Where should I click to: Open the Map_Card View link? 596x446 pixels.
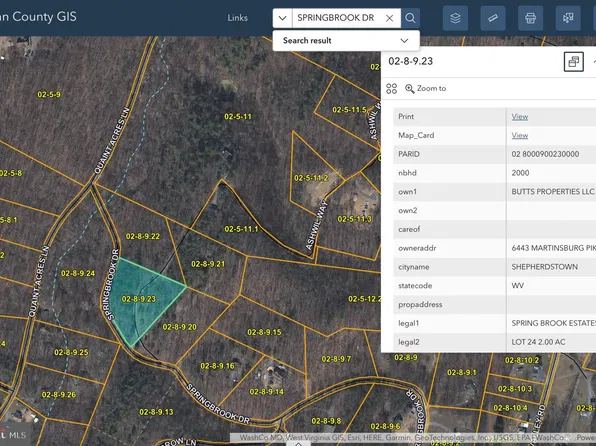tap(520, 135)
